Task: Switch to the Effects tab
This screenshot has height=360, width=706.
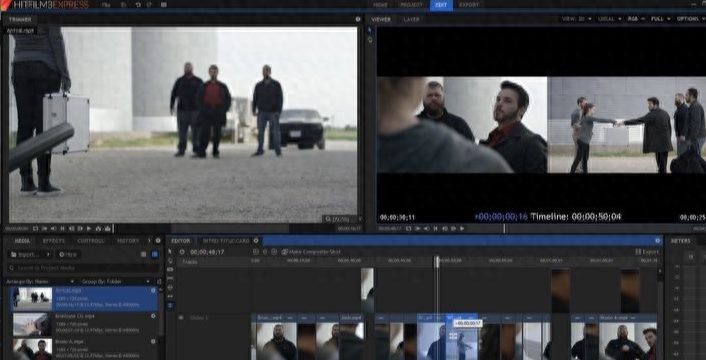Action: [54, 241]
